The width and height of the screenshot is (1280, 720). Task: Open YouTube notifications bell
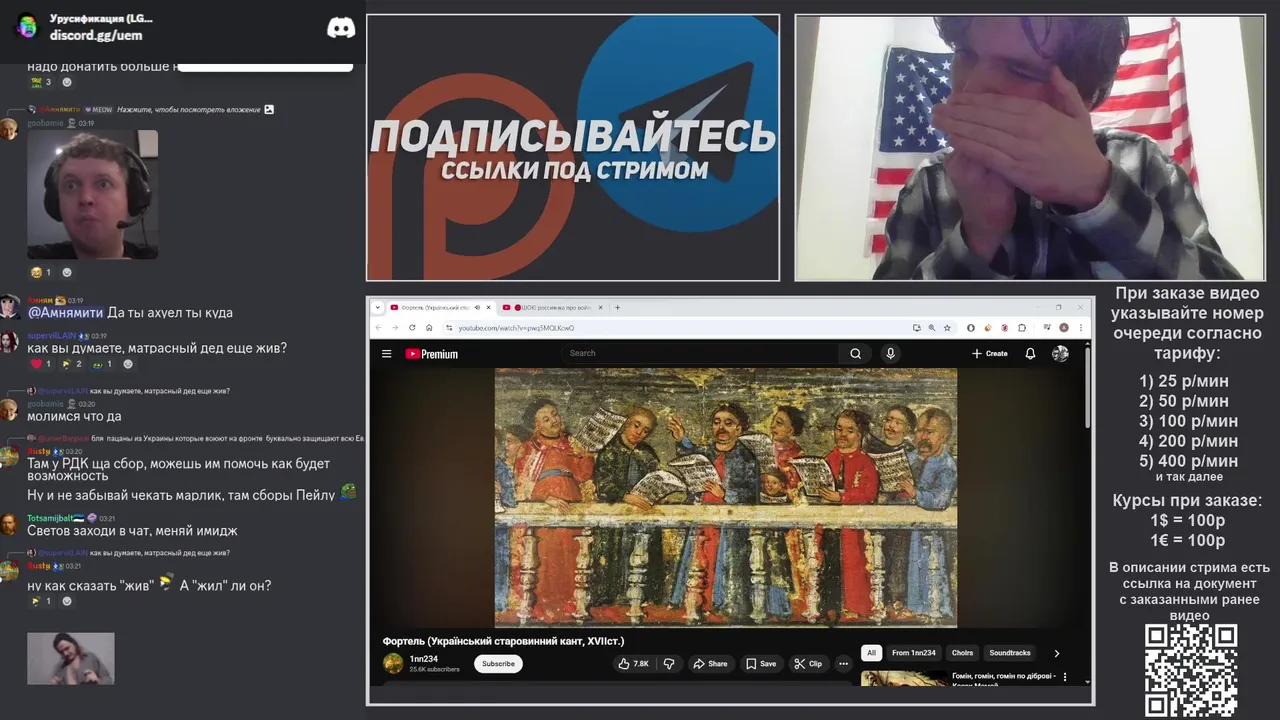[x=1030, y=353]
